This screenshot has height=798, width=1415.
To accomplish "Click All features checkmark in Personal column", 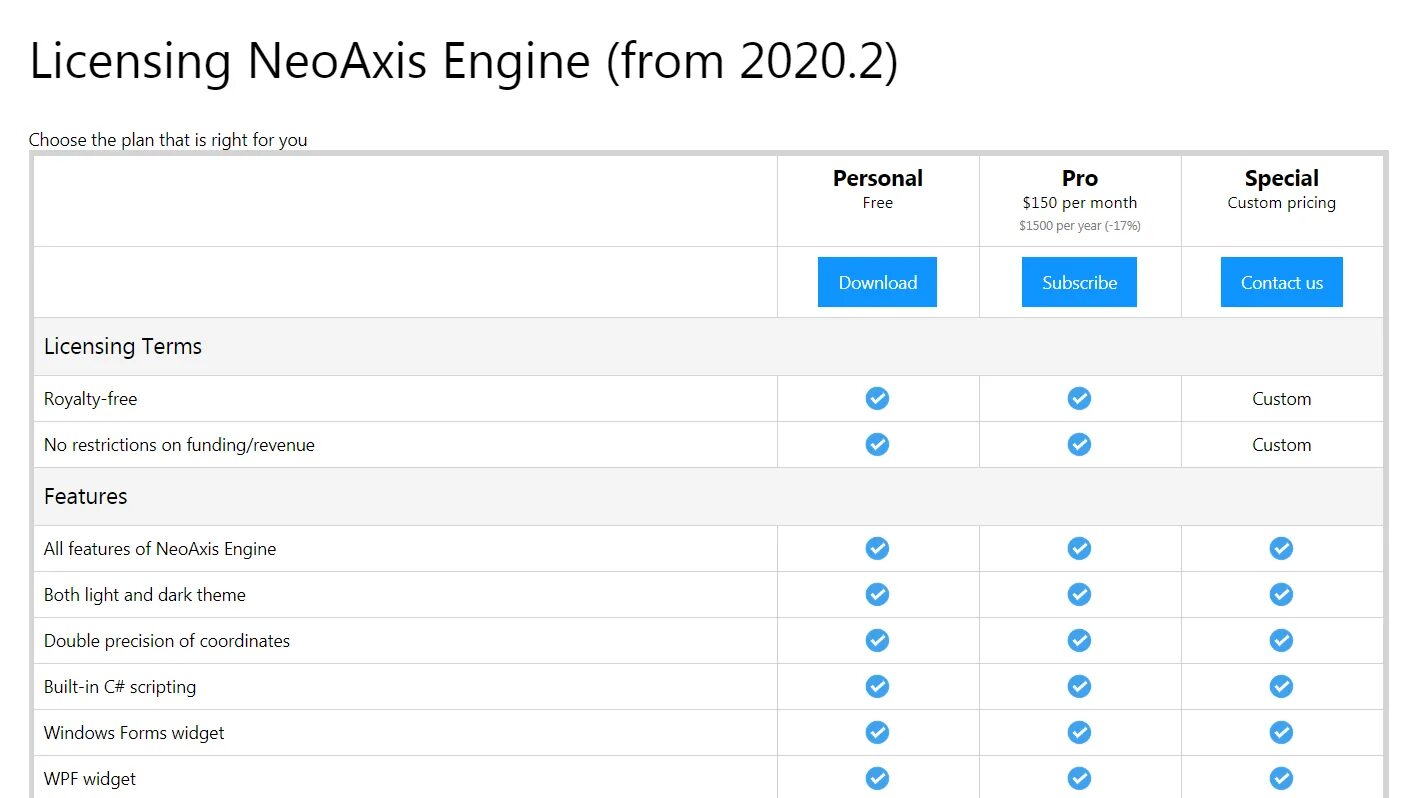I will tap(877, 548).
